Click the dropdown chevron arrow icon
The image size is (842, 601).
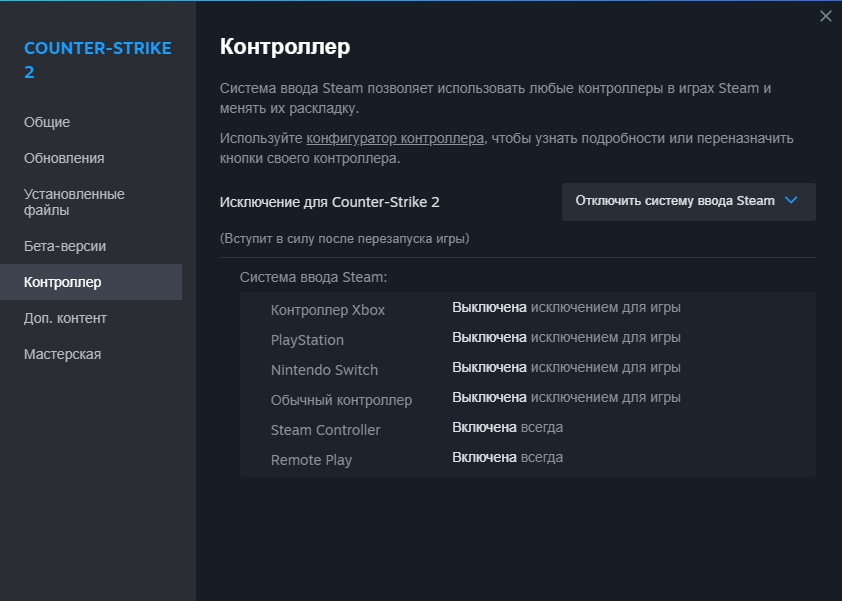[791, 201]
